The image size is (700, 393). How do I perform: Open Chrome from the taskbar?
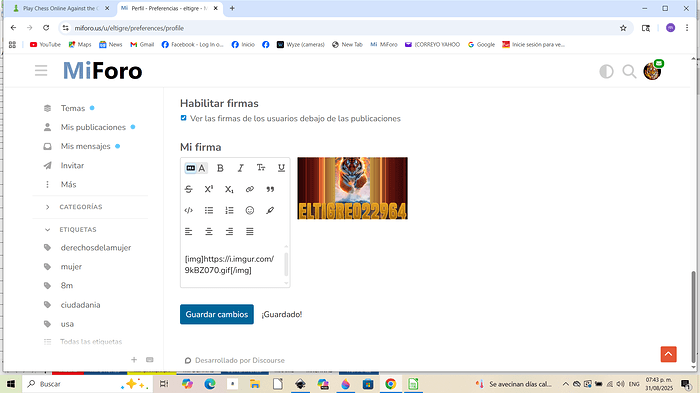[391, 384]
